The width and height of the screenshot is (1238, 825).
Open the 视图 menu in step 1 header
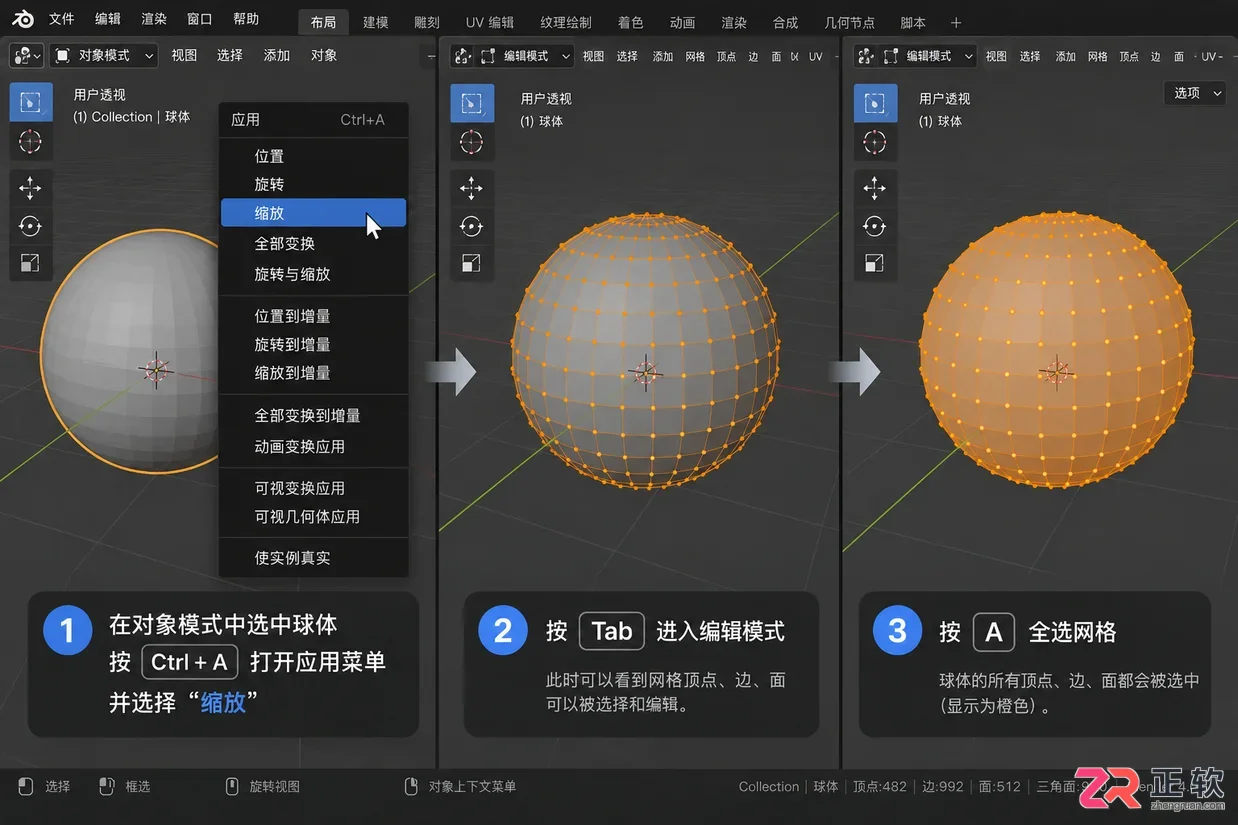184,55
